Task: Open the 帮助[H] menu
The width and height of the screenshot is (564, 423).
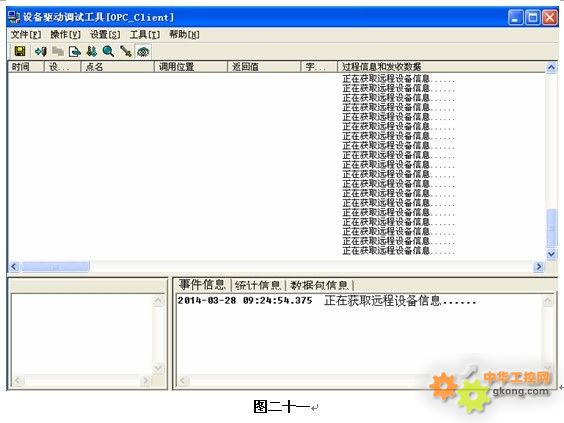Action: pos(184,35)
